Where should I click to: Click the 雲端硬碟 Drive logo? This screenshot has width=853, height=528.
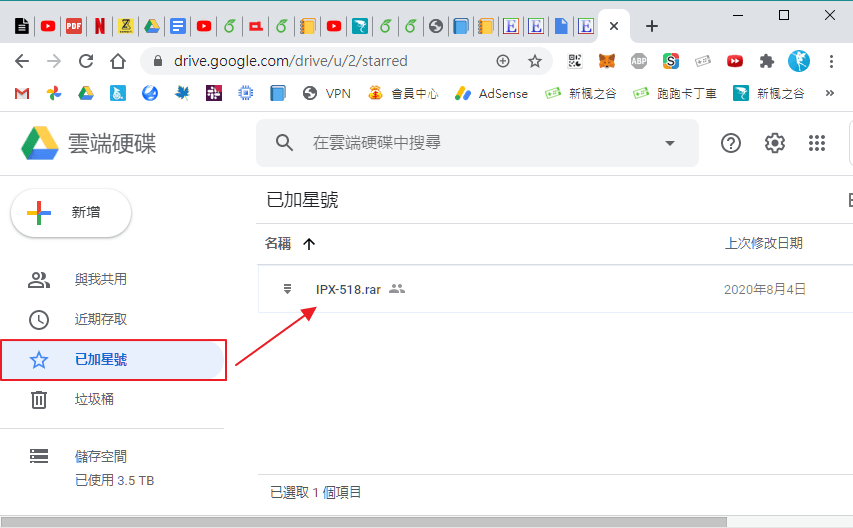89,144
